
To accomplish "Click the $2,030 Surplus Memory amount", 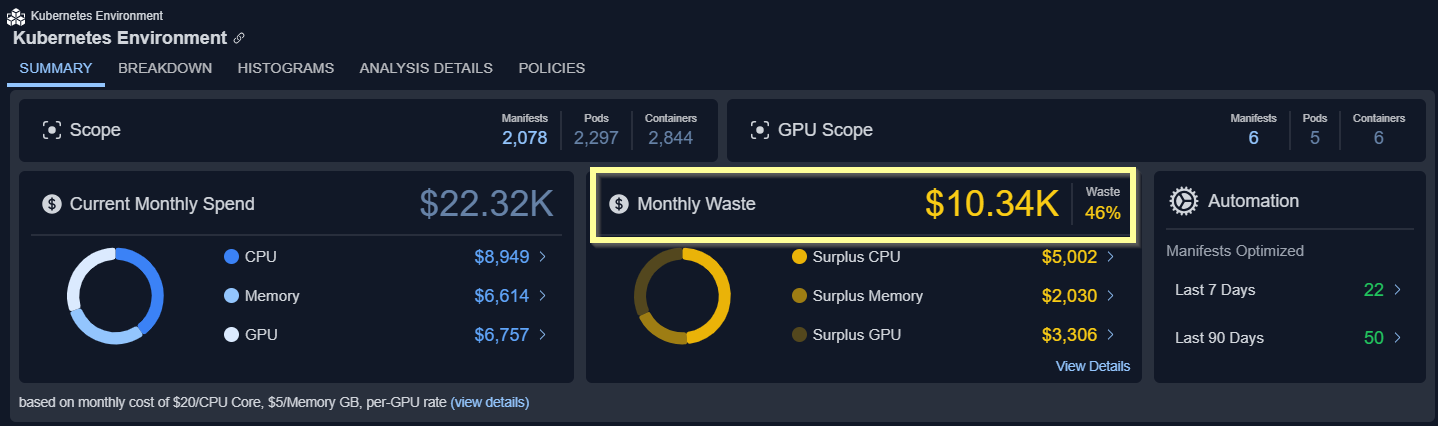I will click(x=1069, y=296).
